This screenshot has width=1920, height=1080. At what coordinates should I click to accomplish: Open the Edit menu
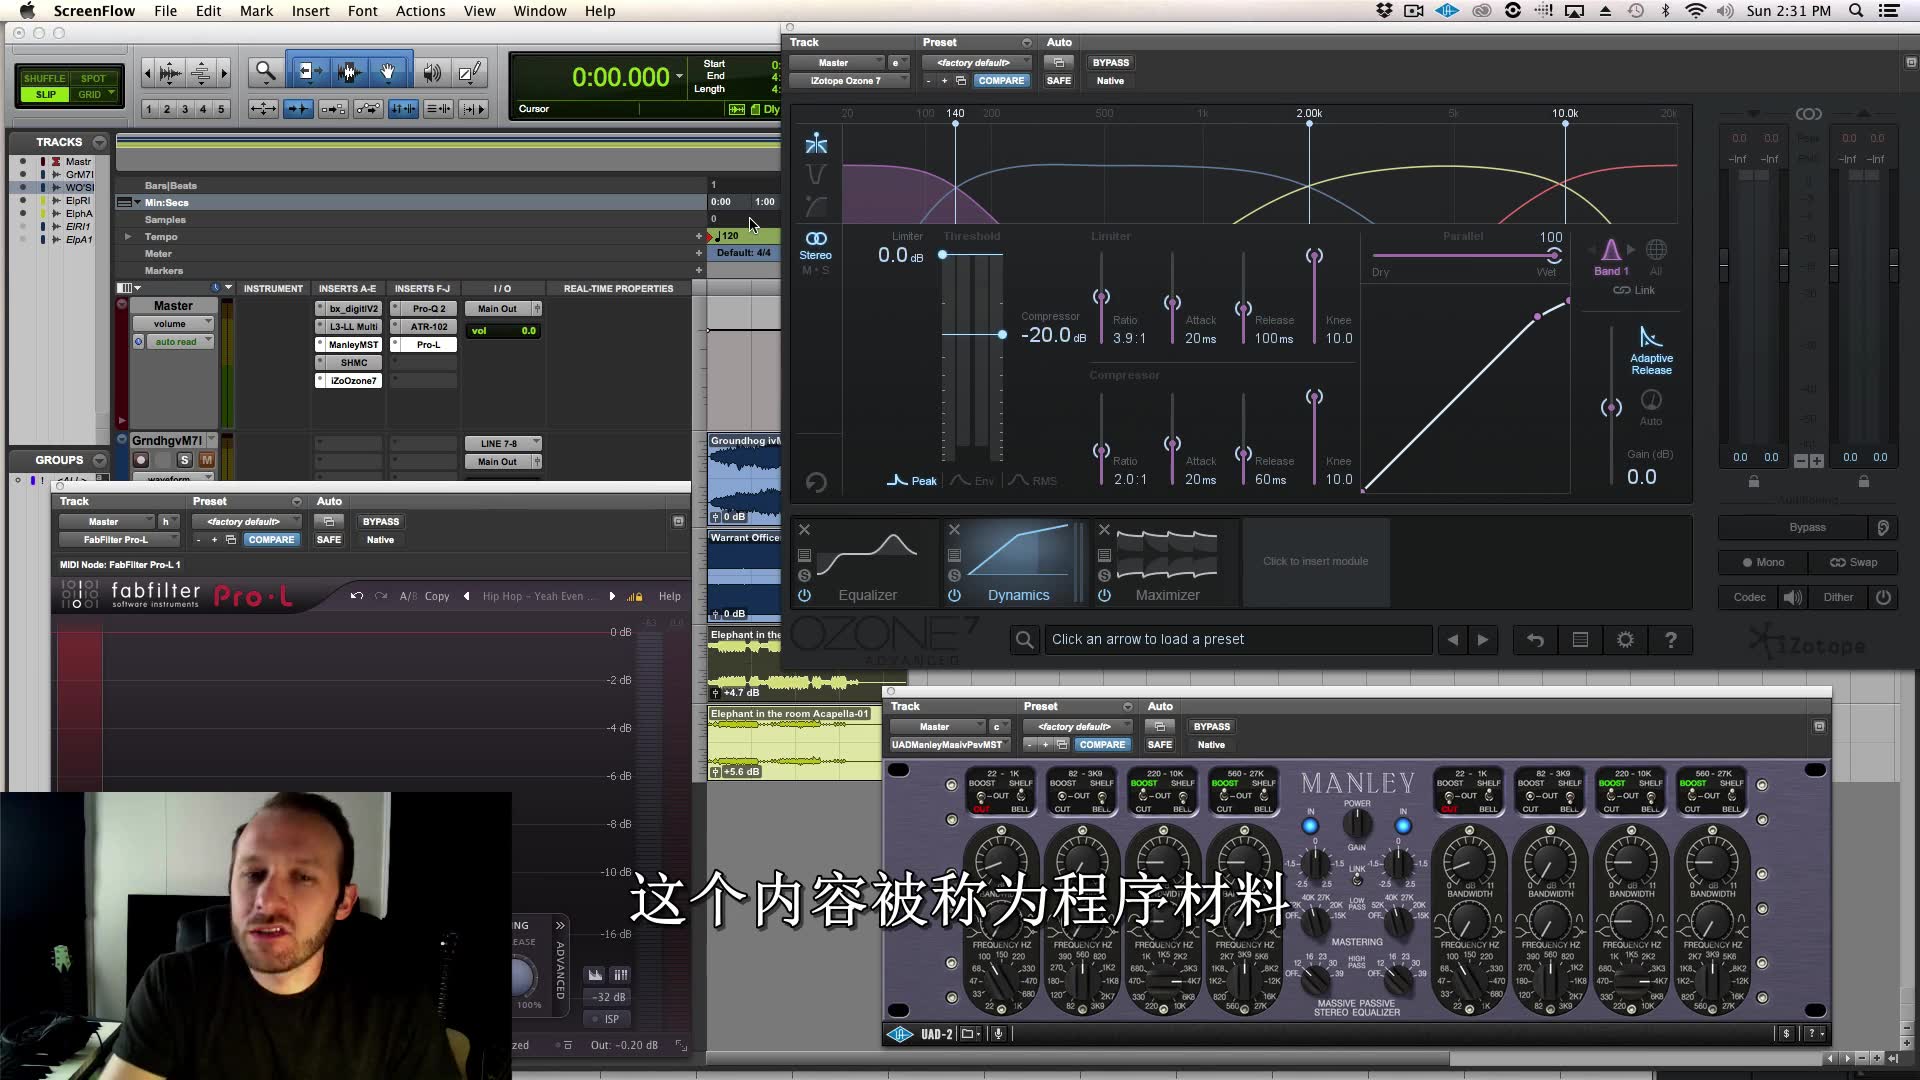tap(208, 11)
